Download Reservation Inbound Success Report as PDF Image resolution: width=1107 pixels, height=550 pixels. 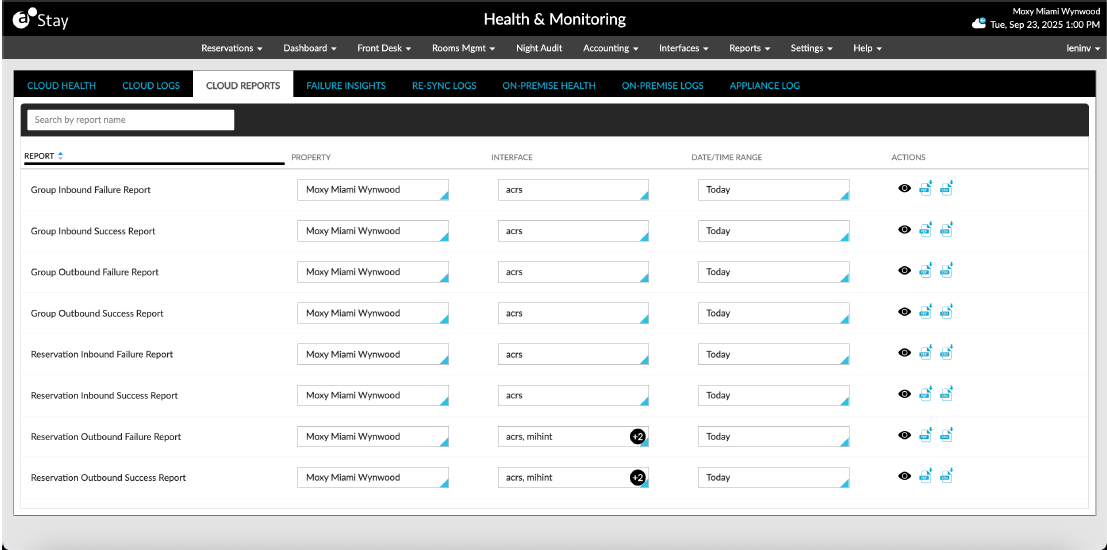(x=926, y=394)
